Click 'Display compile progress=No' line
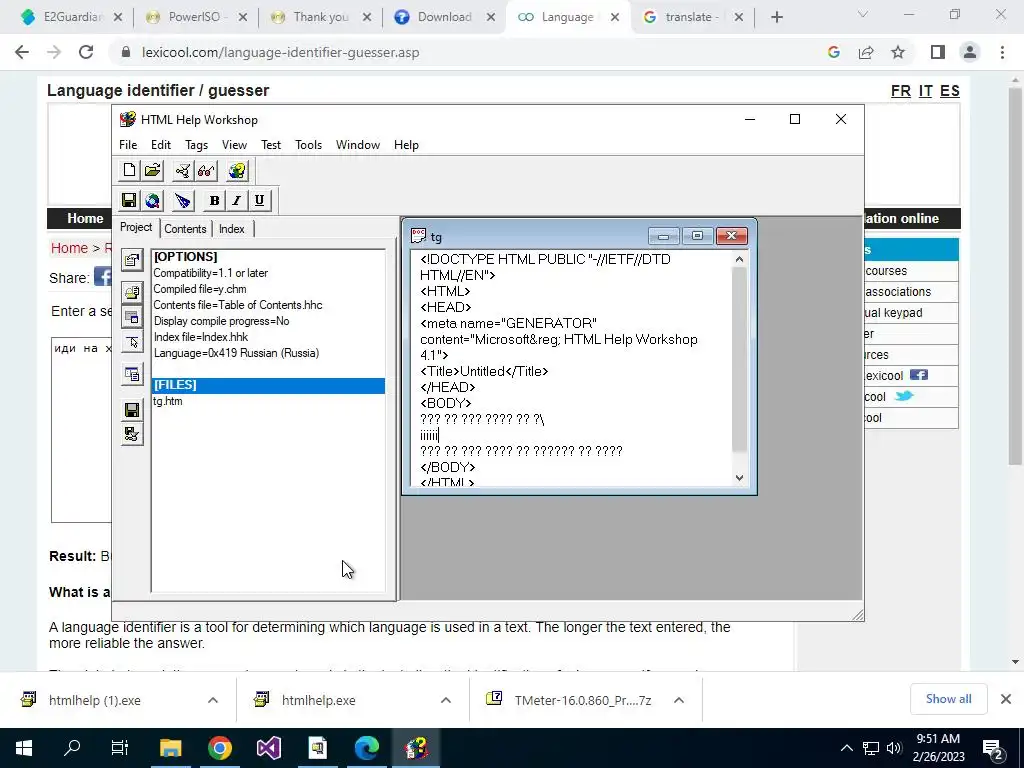This screenshot has width=1024, height=768. point(221,321)
